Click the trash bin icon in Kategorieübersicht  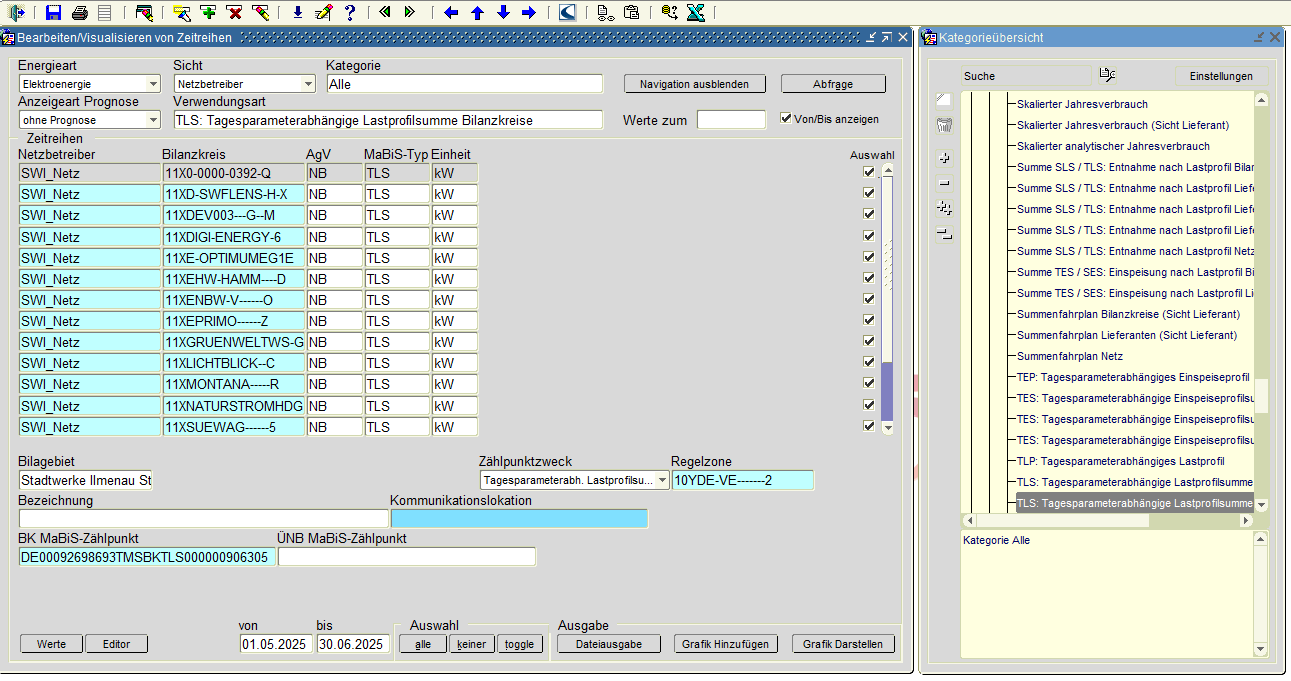pyautogui.click(x=944, y=126)
